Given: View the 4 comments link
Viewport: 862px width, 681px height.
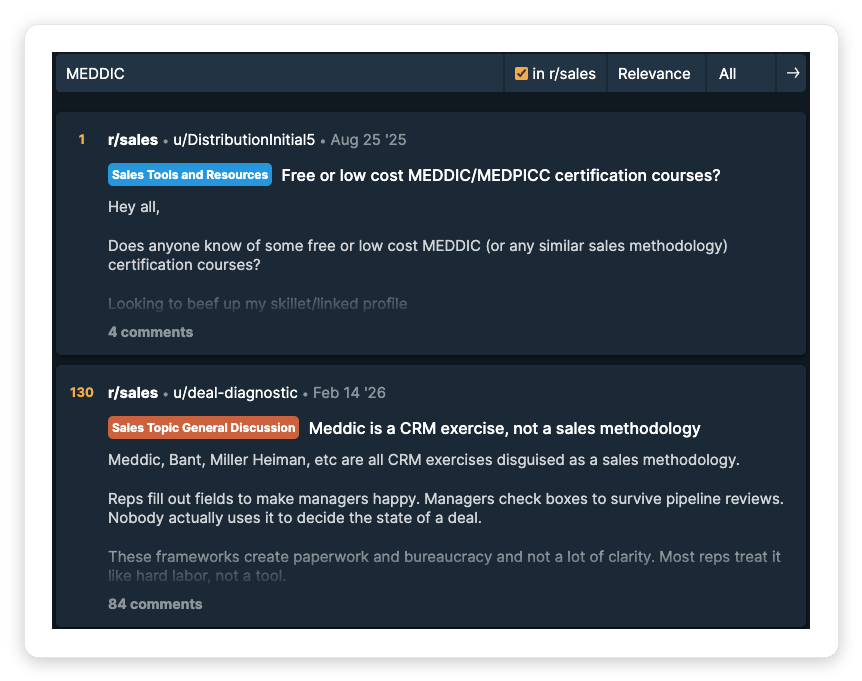Looking at the screenshot, I should tap(151, 332).
